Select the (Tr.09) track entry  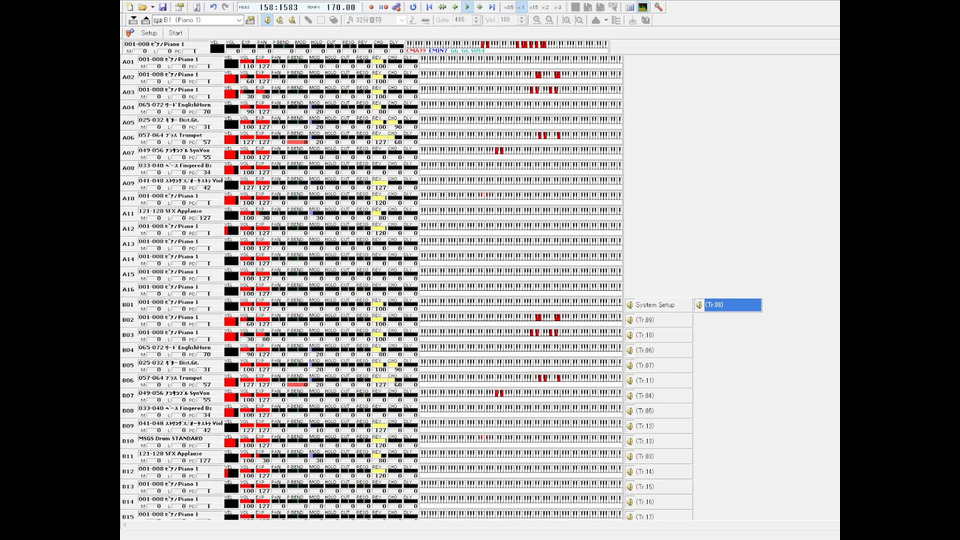(659, 320)
